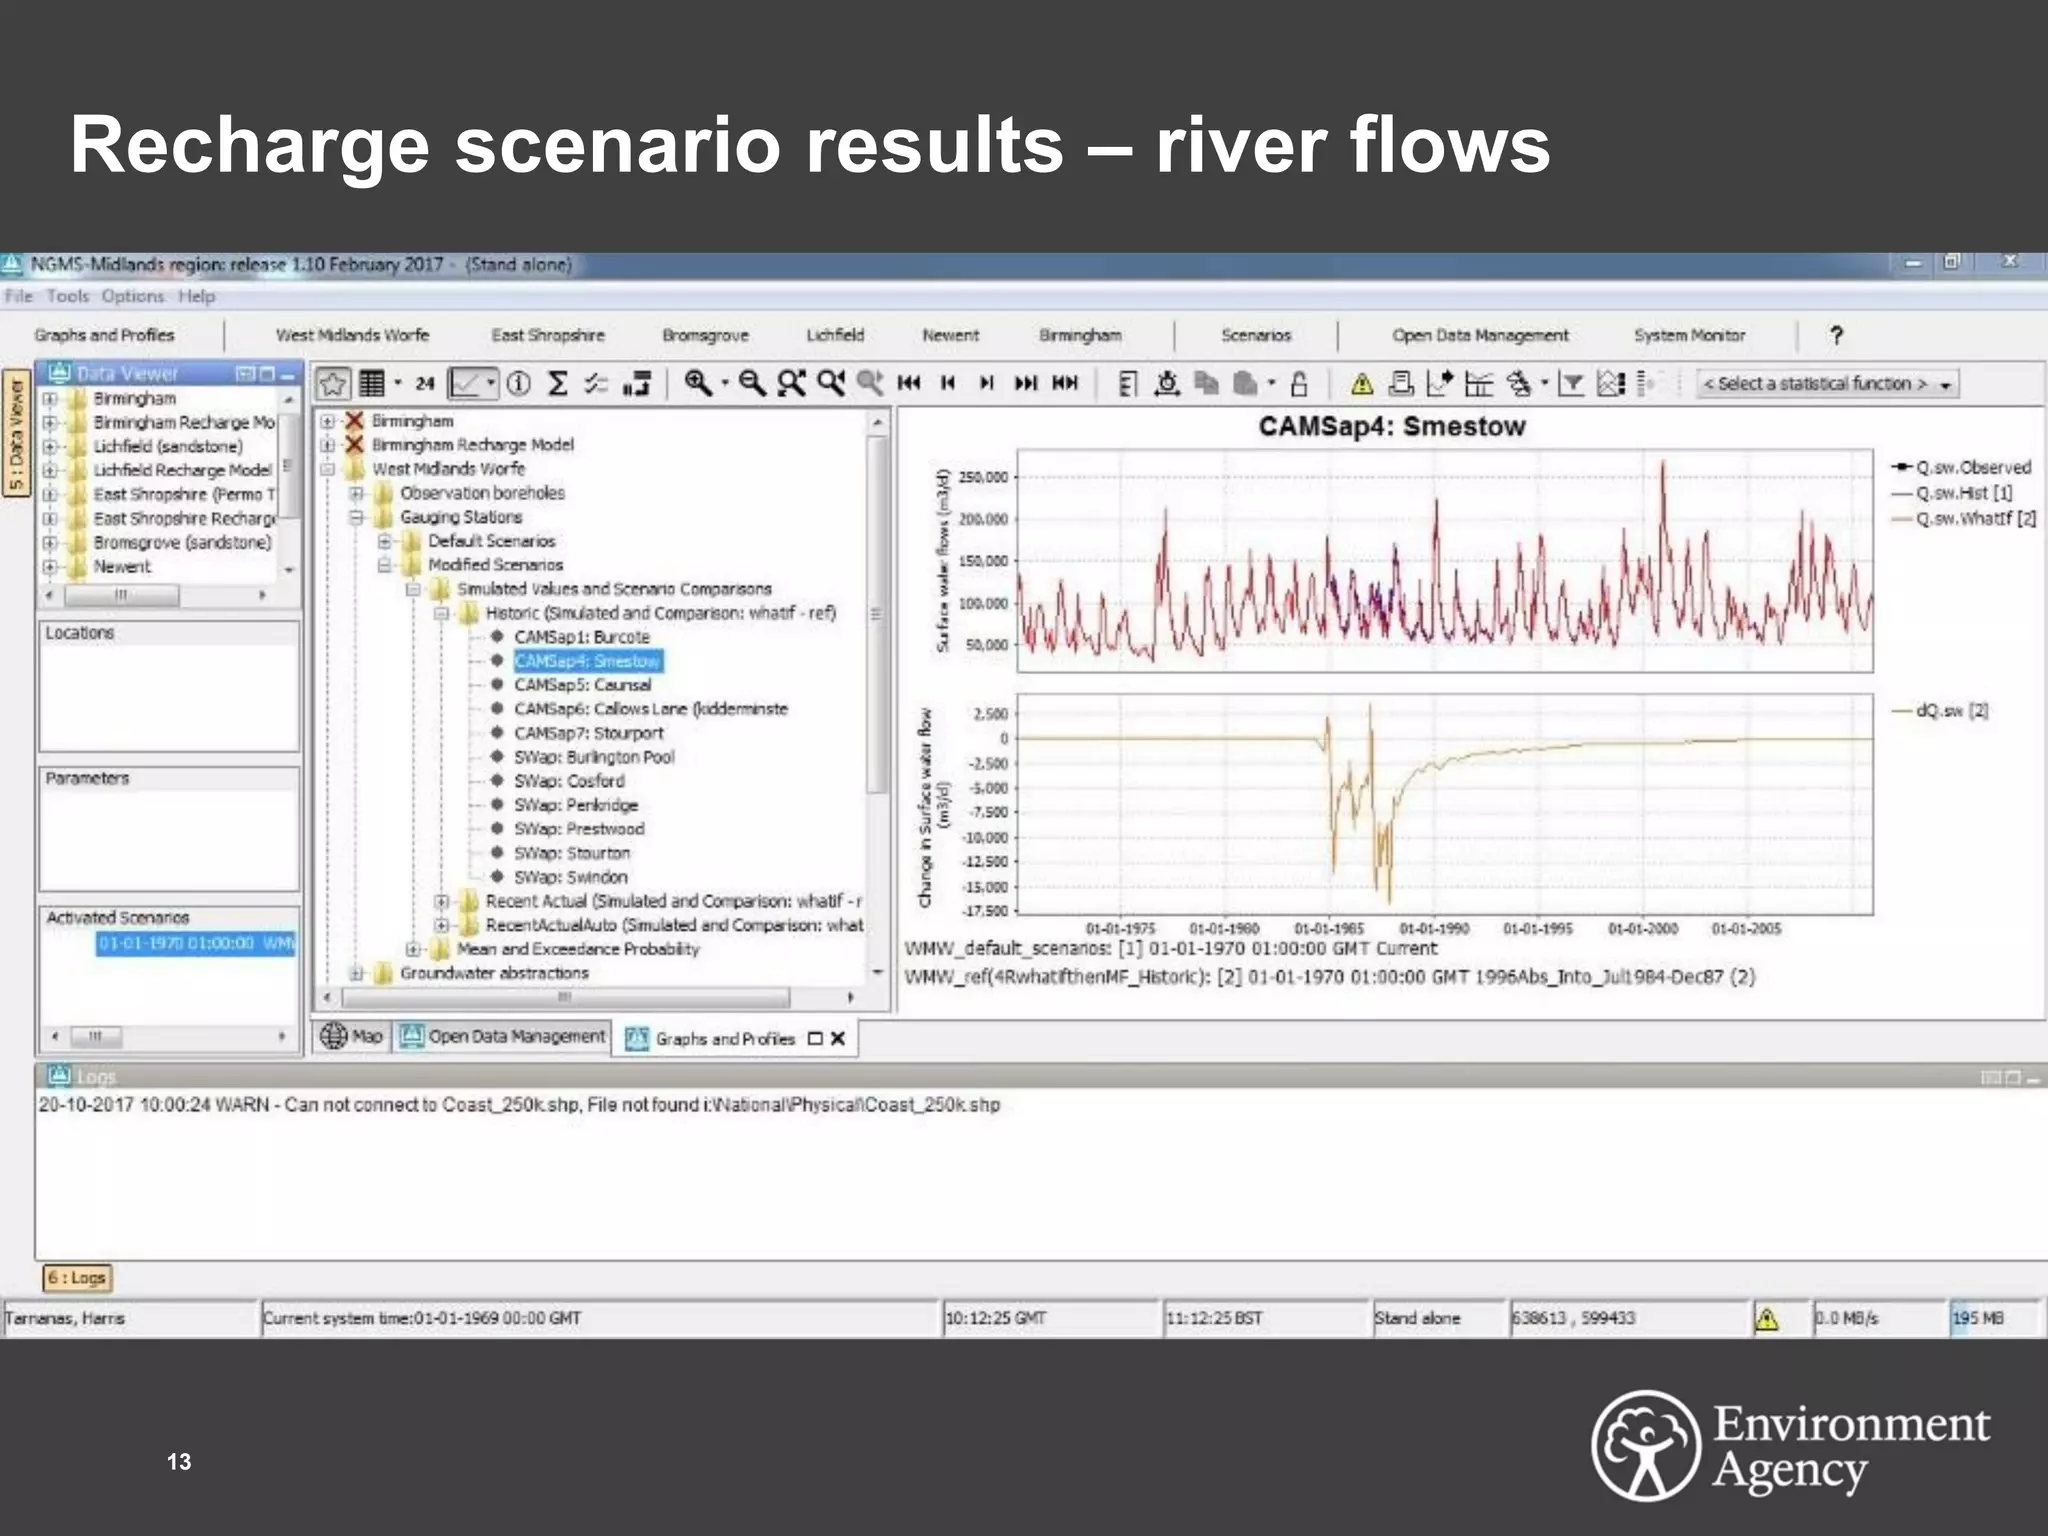Viewport: 2048px width, 1536px height.
Task: Select CAMSap1: Burcote tree item
Action: 581,637
